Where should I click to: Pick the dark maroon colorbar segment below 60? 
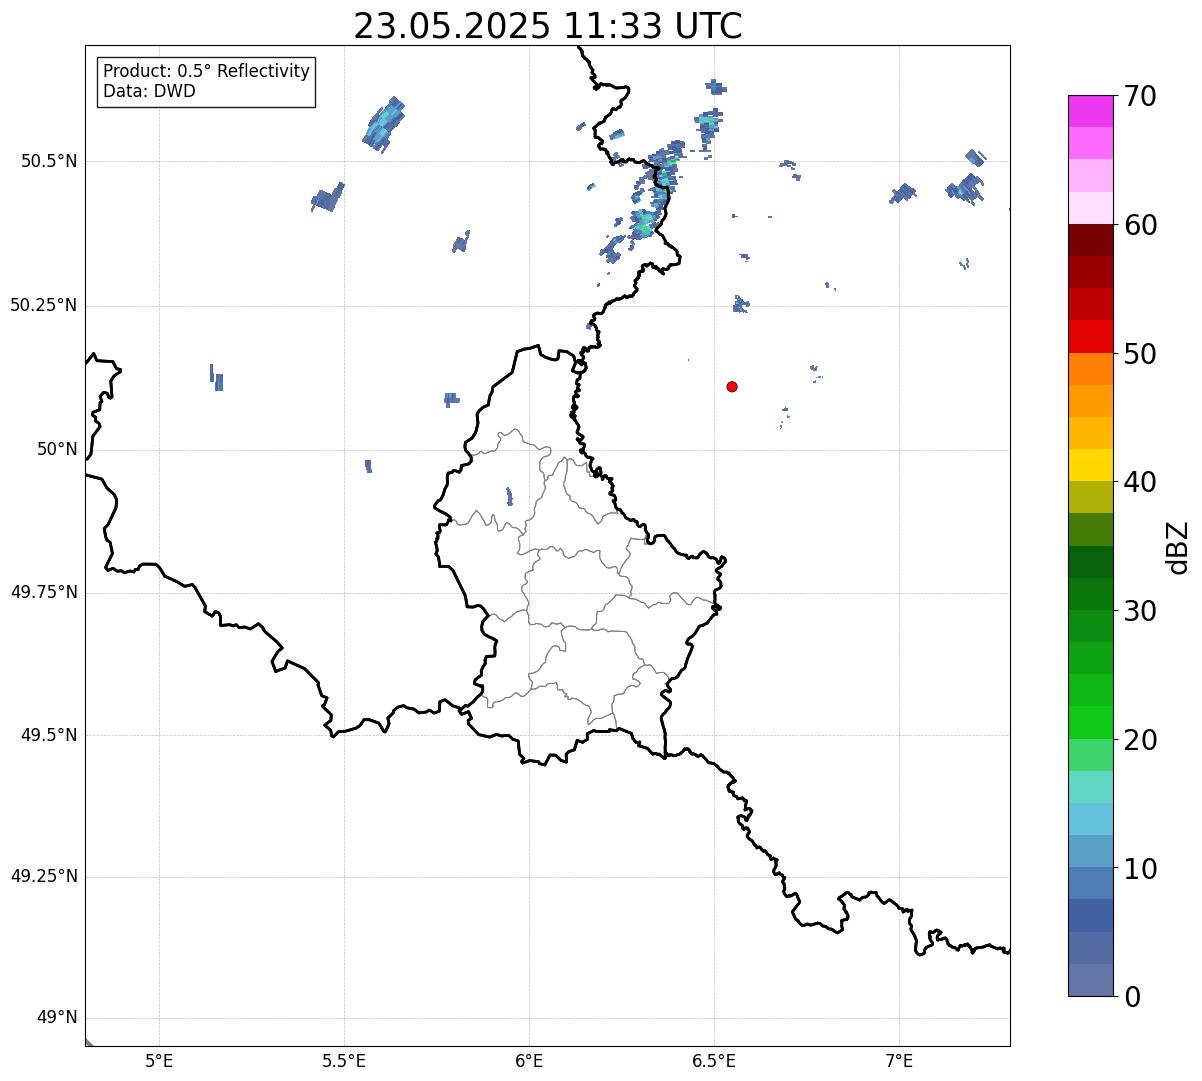(x=1090, y=240)
